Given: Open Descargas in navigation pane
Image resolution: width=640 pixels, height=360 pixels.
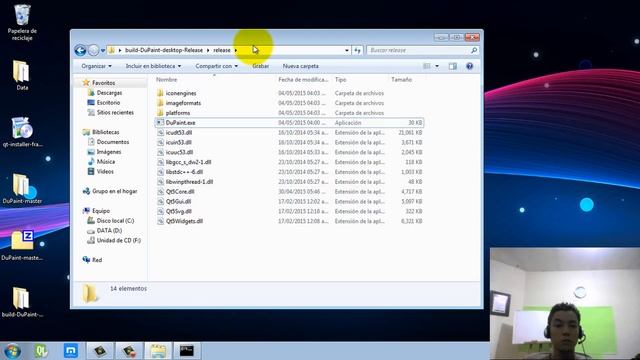Looking at the screenshot, I should [x=109, y=93].
